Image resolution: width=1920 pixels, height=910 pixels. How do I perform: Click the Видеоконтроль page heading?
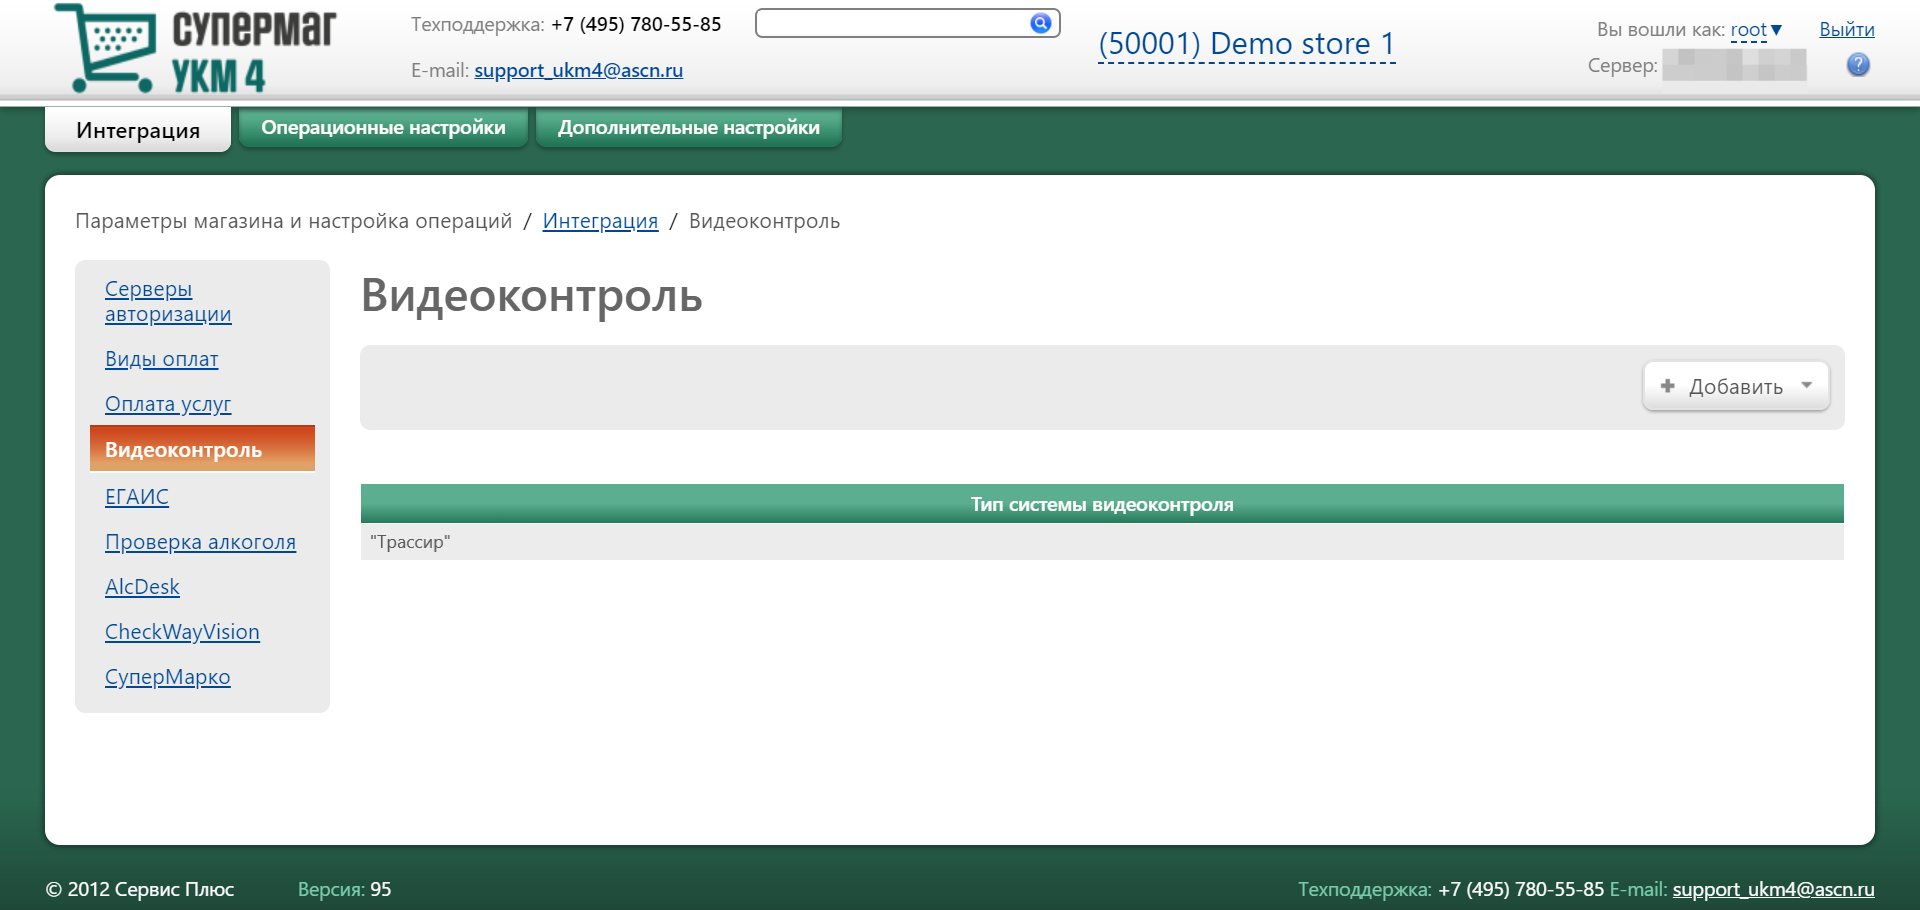click(532, 295)
